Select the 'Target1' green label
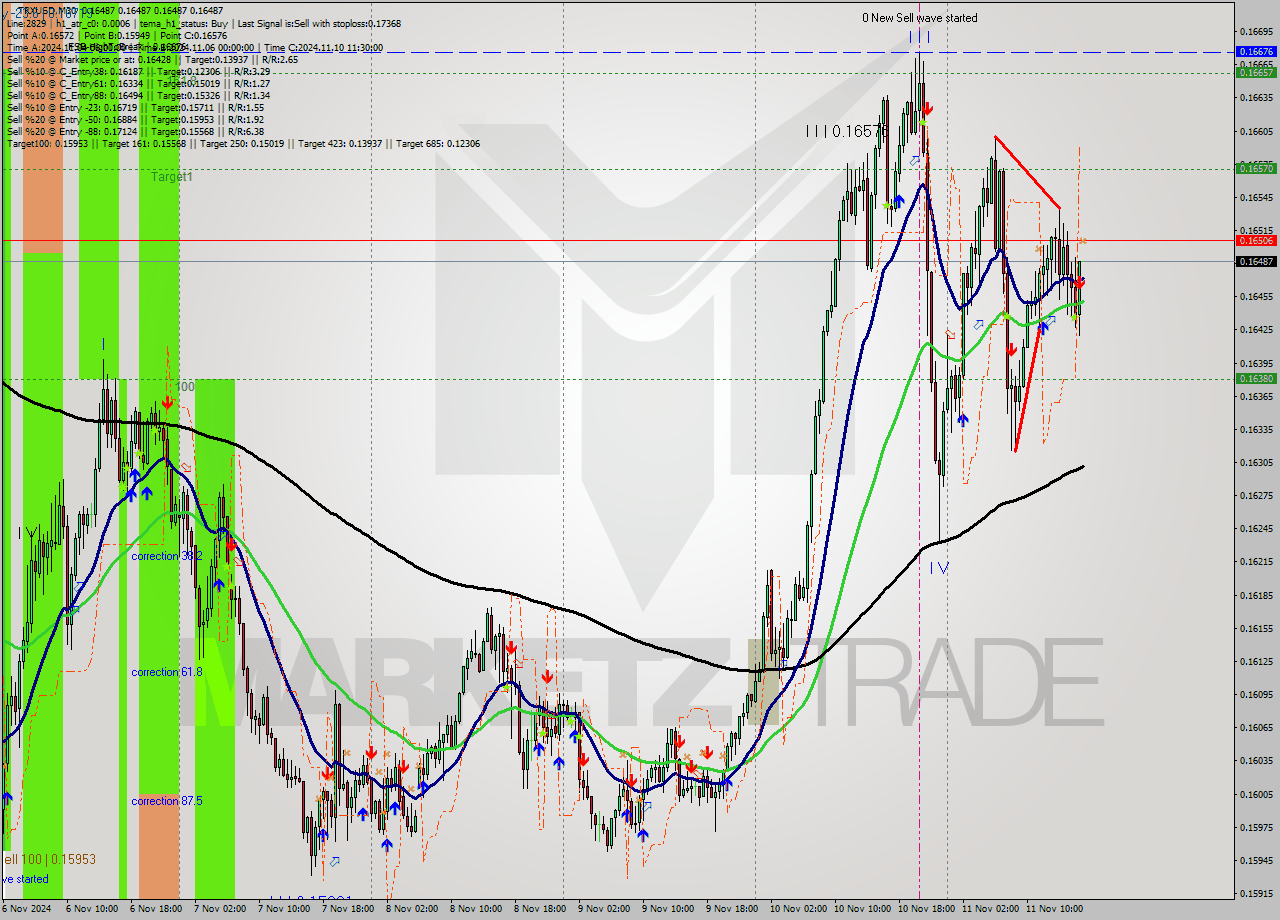The height and width of the screenshot is (920, 1280). (x=172, y=177)
